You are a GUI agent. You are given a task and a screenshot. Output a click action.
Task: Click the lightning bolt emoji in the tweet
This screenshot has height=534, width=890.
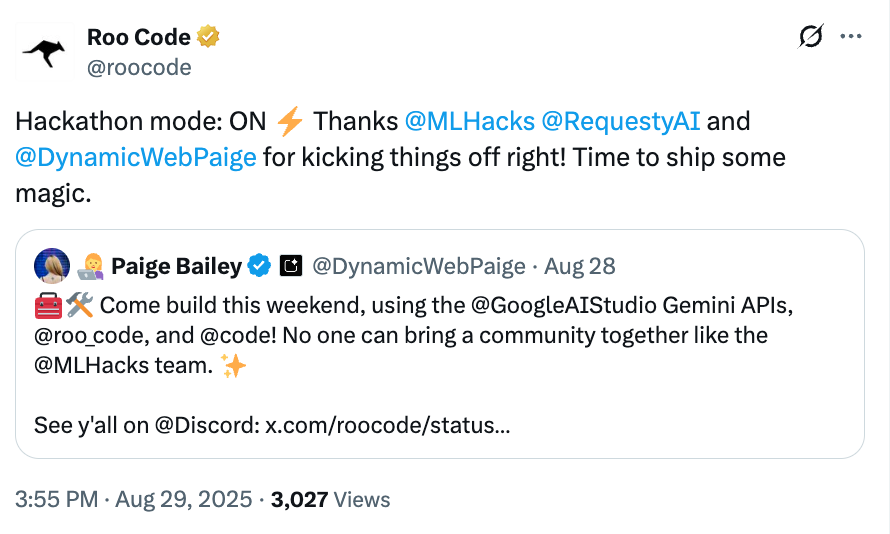289,121
